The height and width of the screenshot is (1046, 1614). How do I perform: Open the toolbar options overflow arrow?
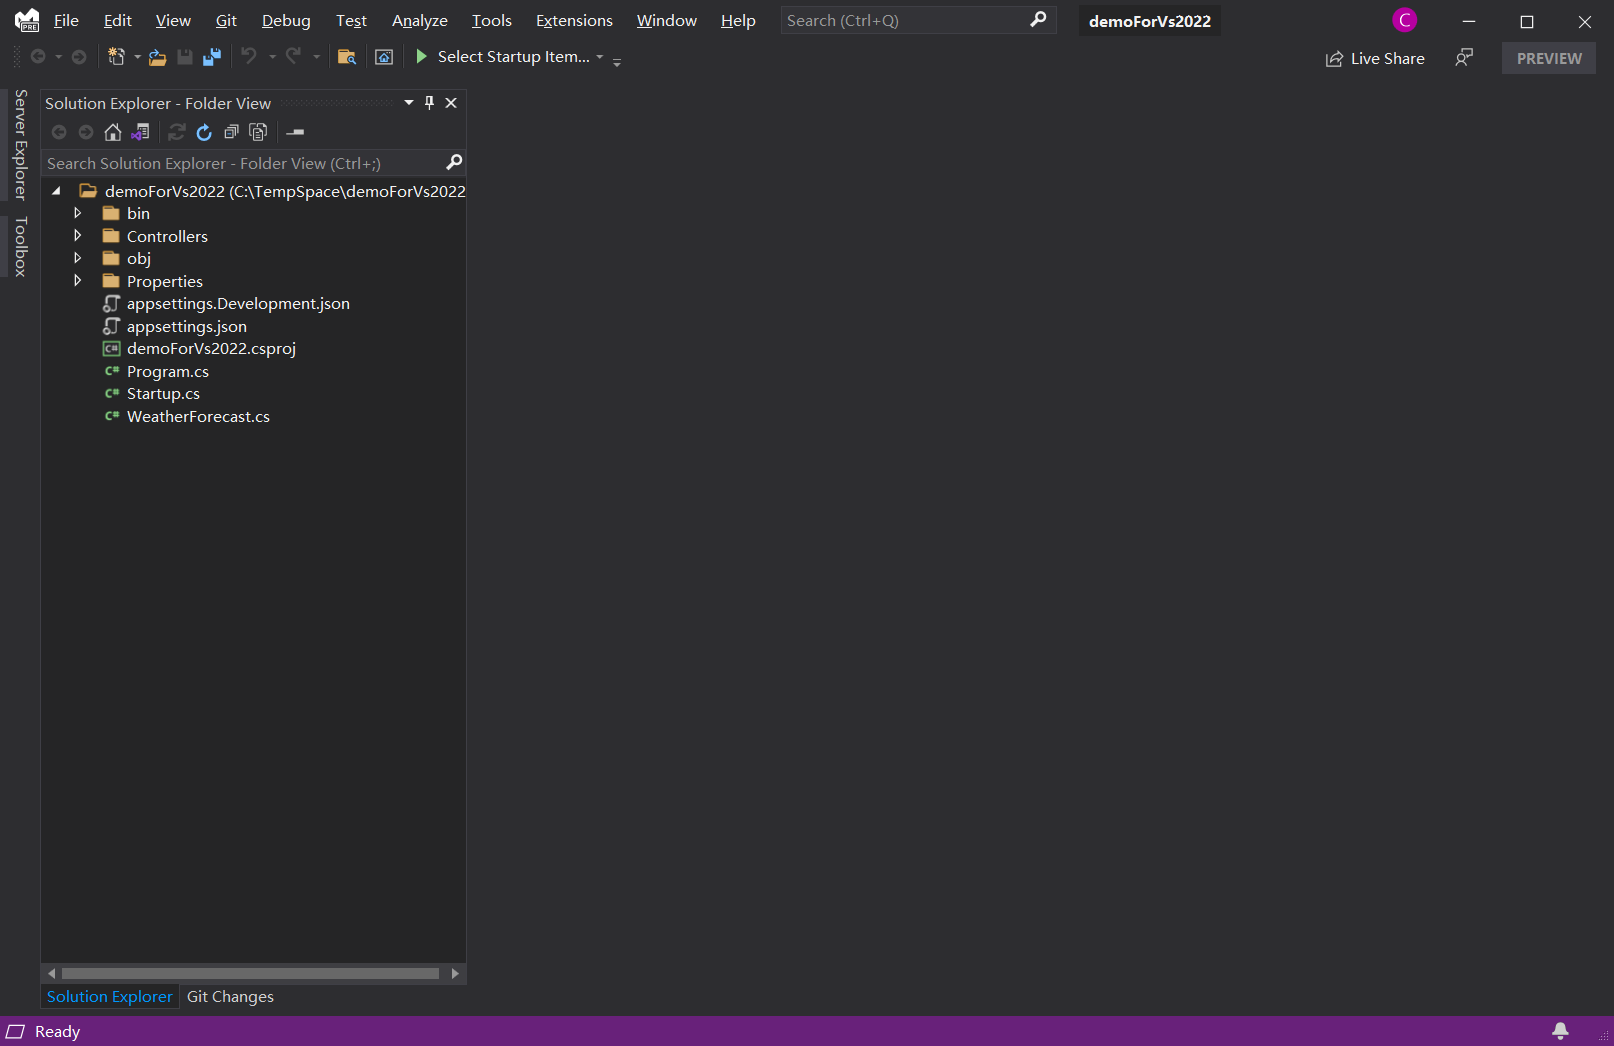pos(617,62)
